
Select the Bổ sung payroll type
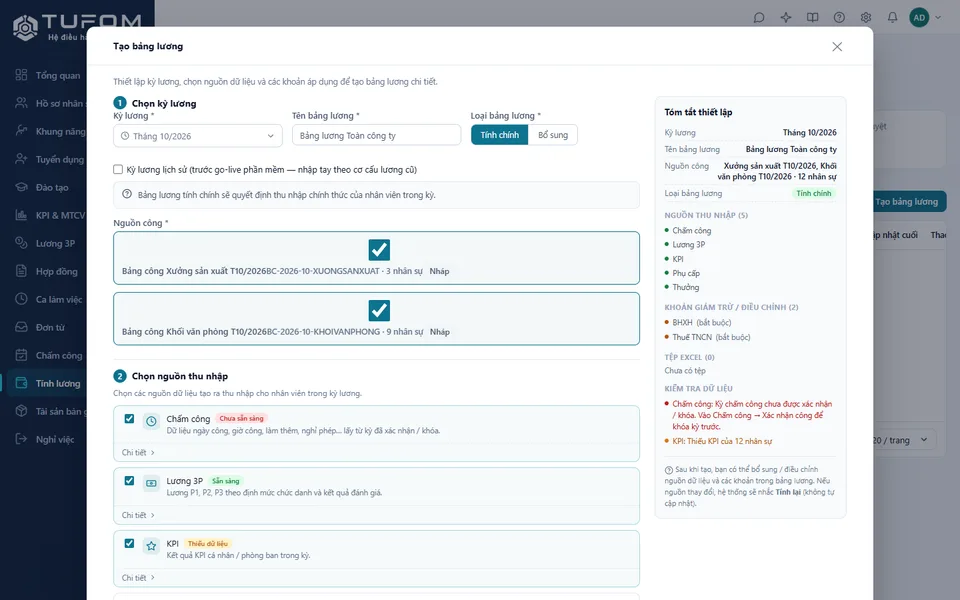click(553, 135)
